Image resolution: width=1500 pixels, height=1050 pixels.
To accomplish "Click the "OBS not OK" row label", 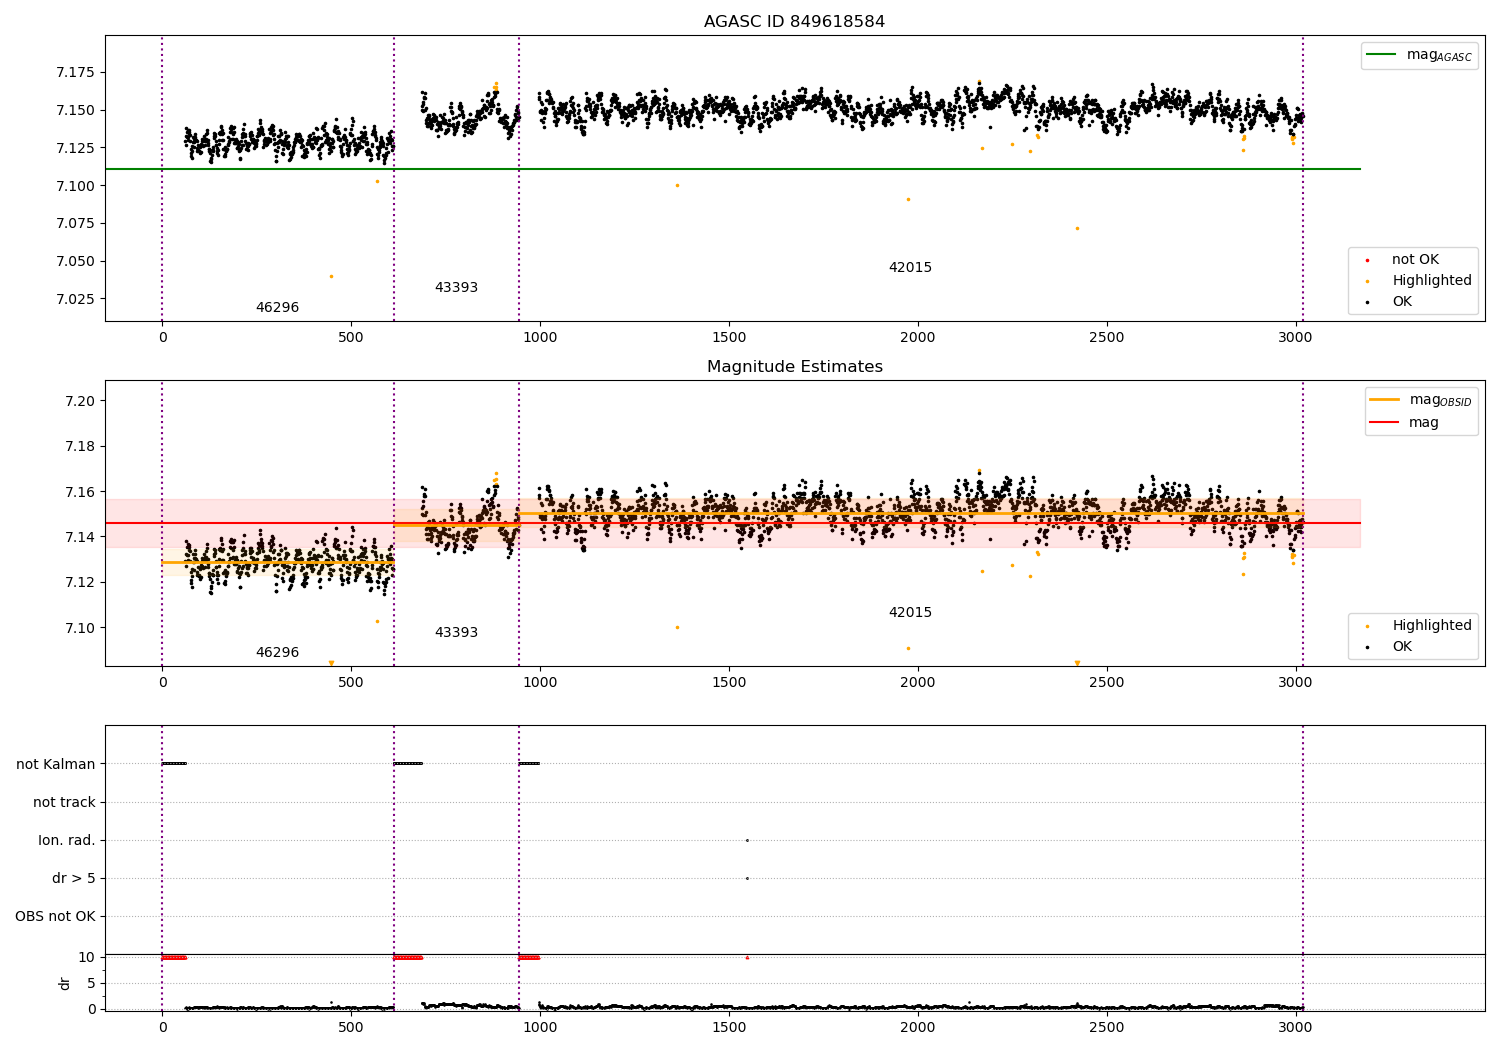I will tap(55, 916).
